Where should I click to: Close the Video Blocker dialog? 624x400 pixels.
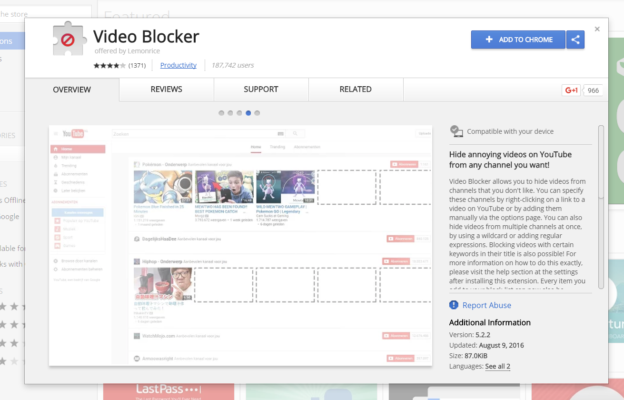(x=597, y=29)
